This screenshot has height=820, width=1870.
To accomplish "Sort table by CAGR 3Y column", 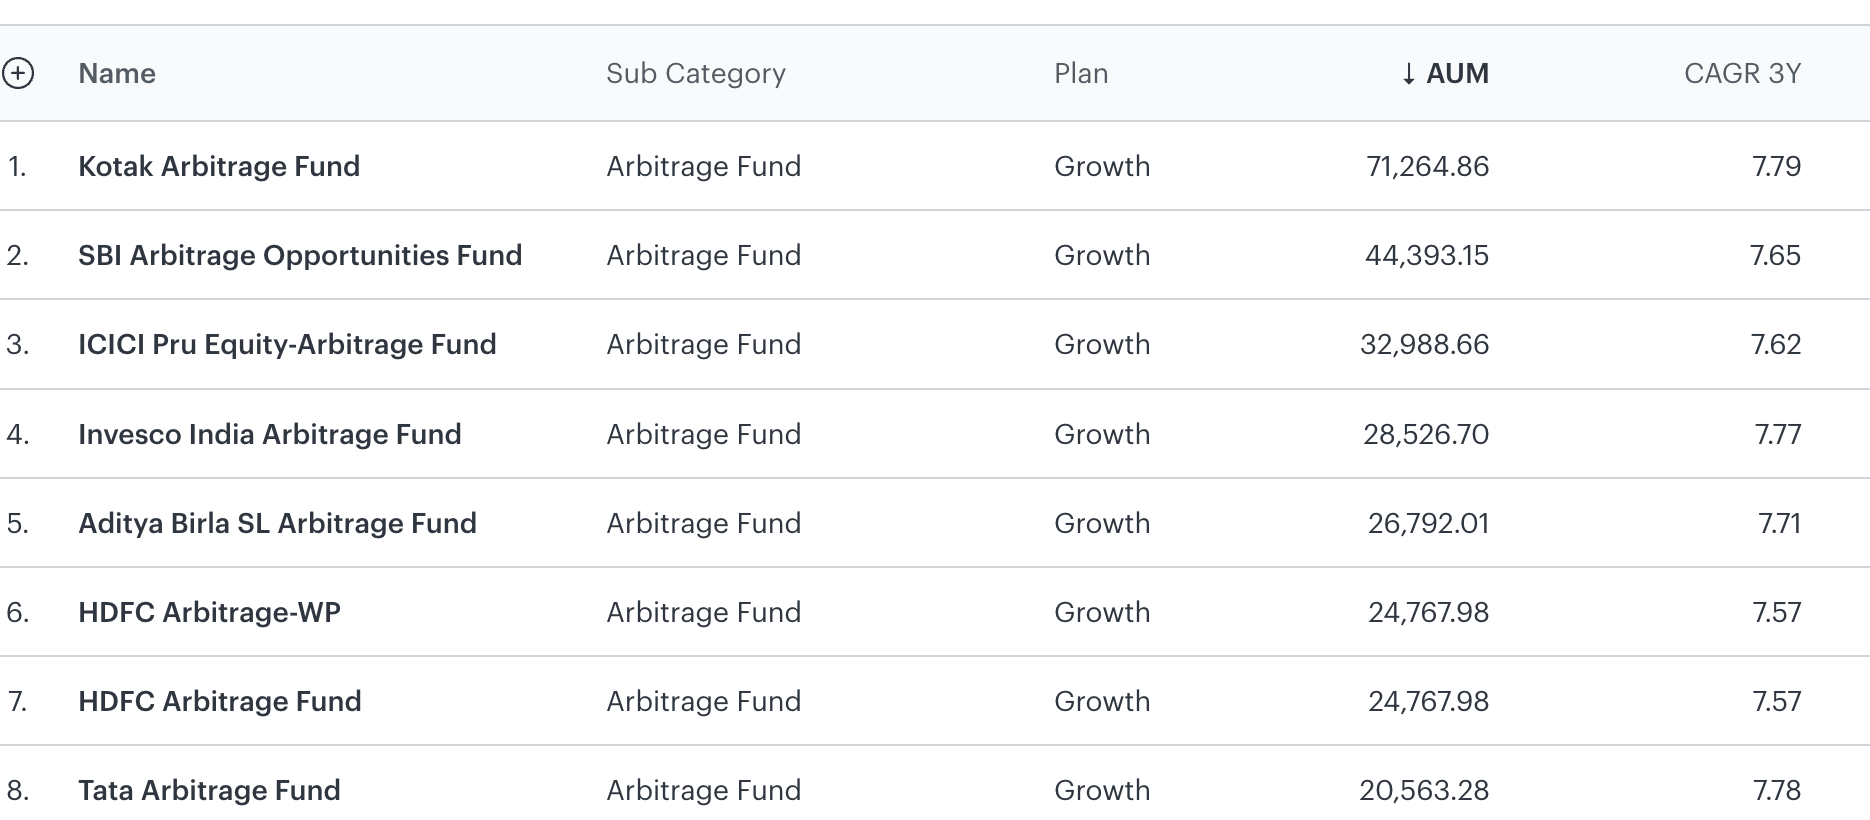I will [1742, 73].
